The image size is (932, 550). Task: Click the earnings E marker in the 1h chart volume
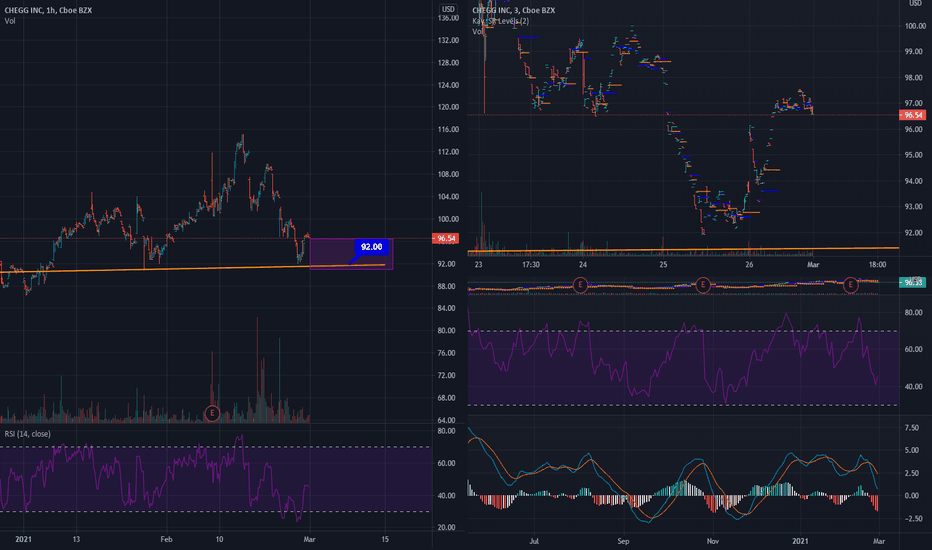(x=212, y=413)
